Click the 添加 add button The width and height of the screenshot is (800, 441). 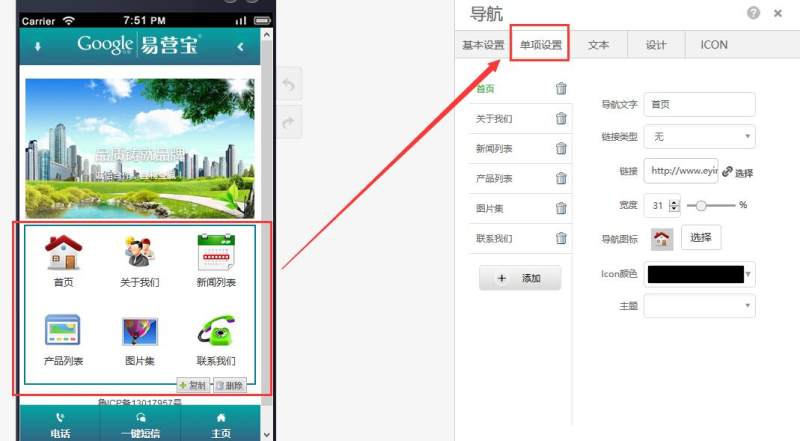(x=520, y=278)
